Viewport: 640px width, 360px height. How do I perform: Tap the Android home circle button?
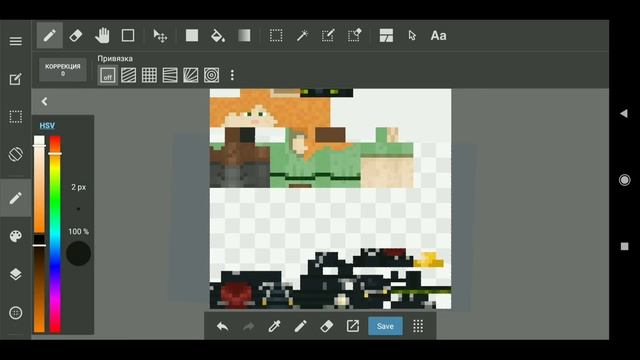point(624,180)
